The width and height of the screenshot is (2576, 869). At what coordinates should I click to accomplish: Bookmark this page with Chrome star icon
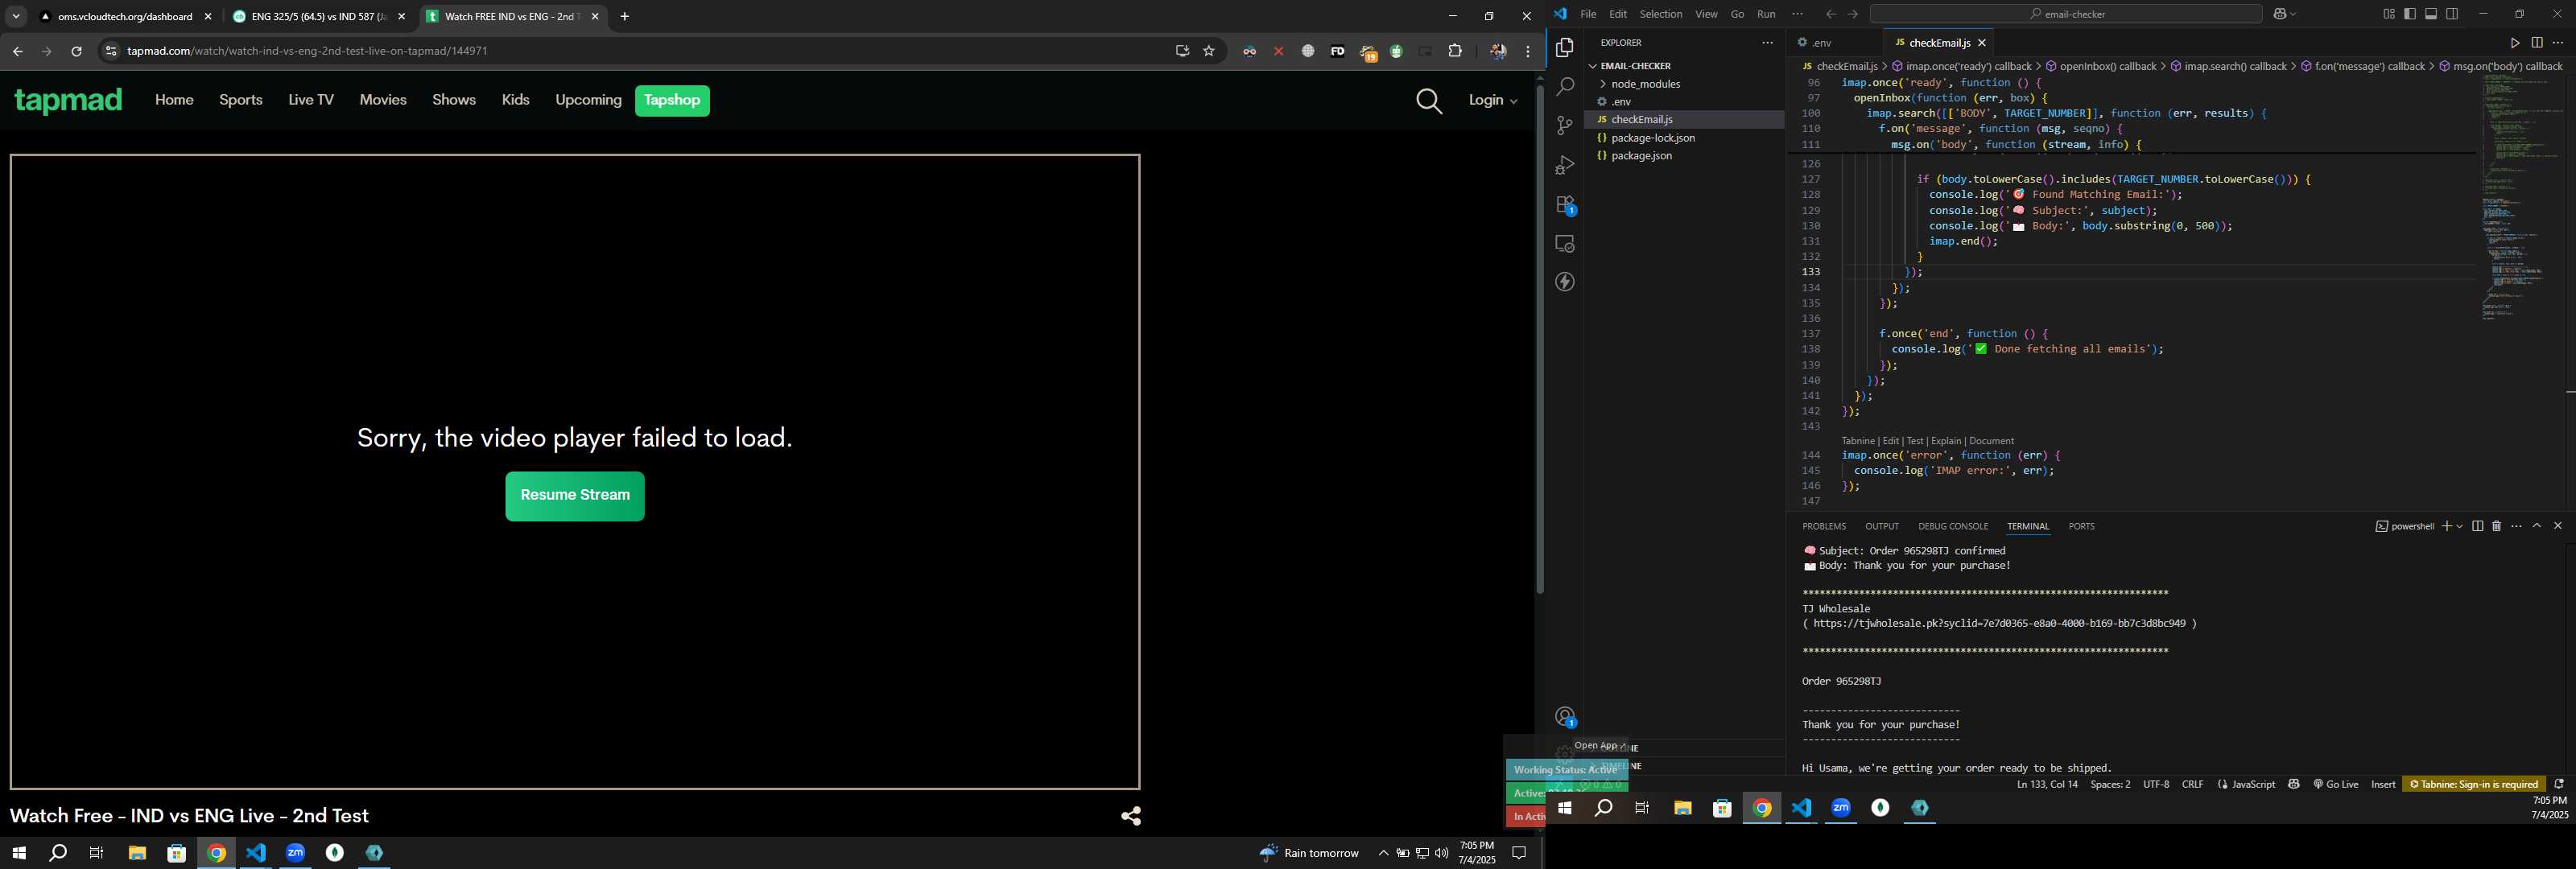click(1209, 51)
